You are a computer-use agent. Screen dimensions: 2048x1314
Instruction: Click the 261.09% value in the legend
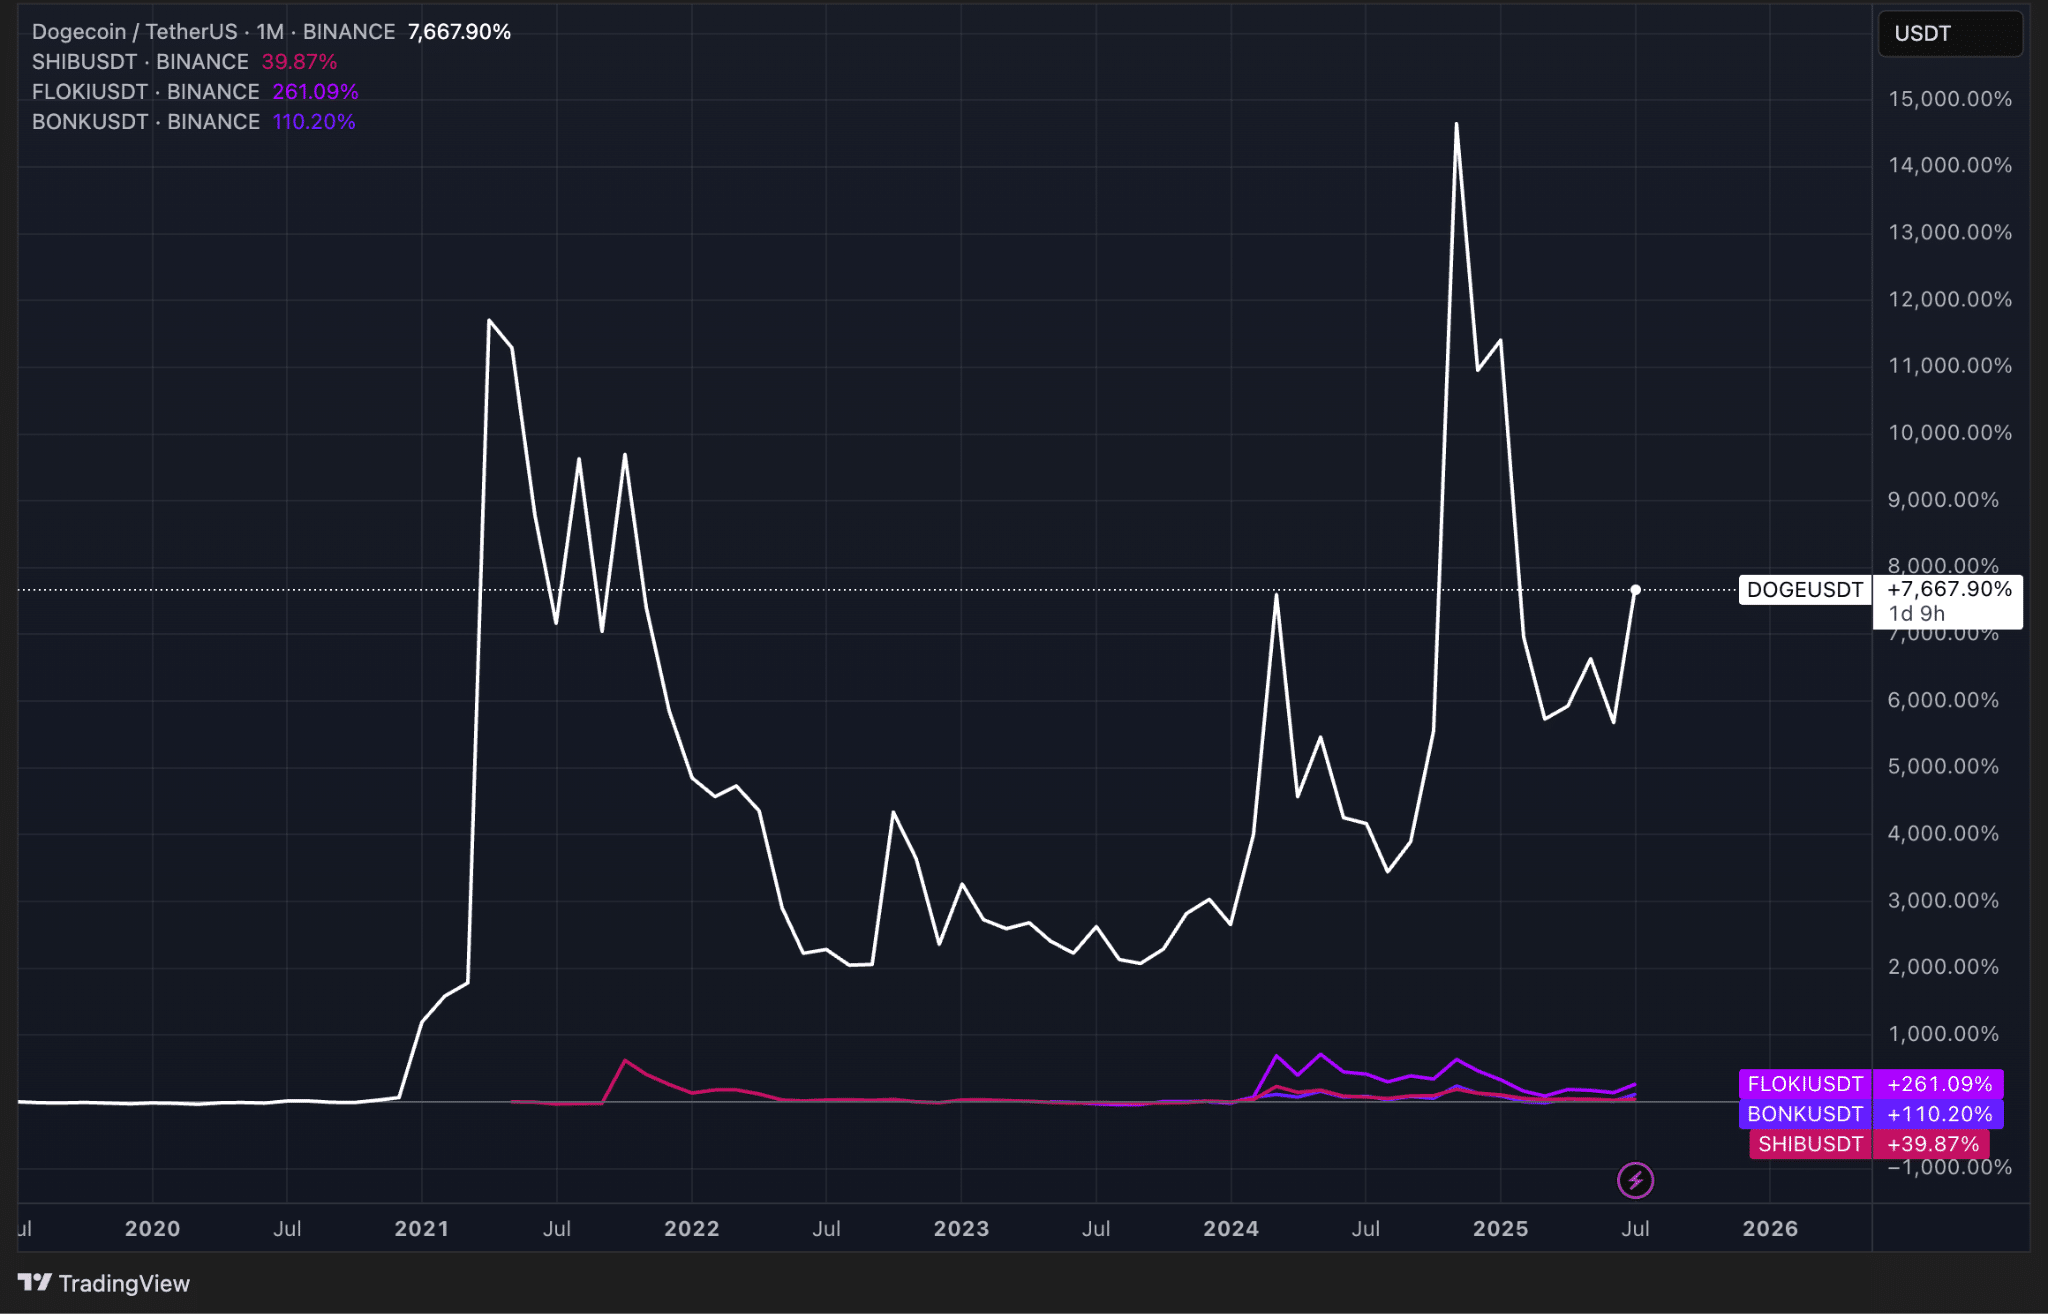tap(315, 92)
